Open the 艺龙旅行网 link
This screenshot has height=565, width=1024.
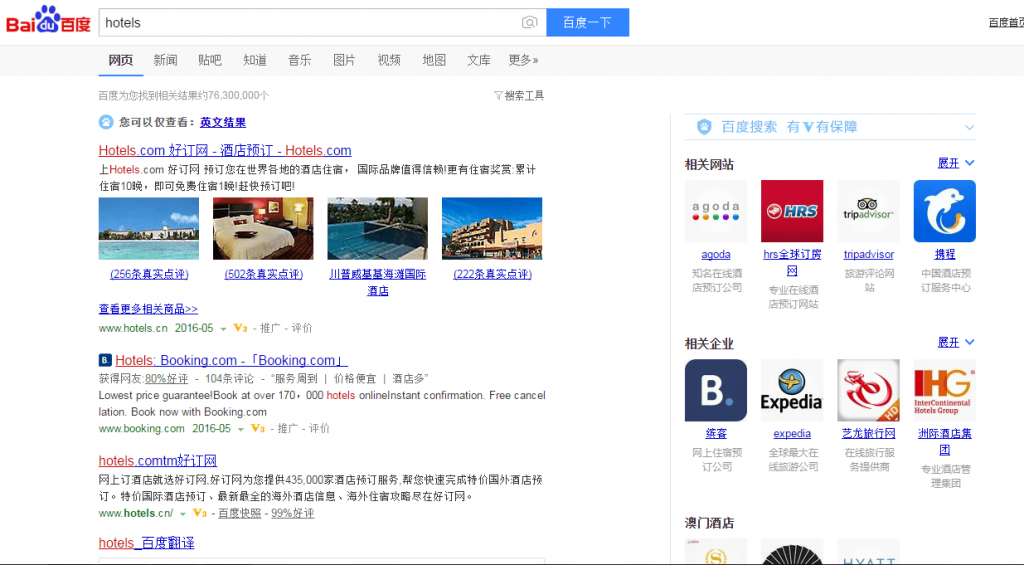[x=869, y=434]
